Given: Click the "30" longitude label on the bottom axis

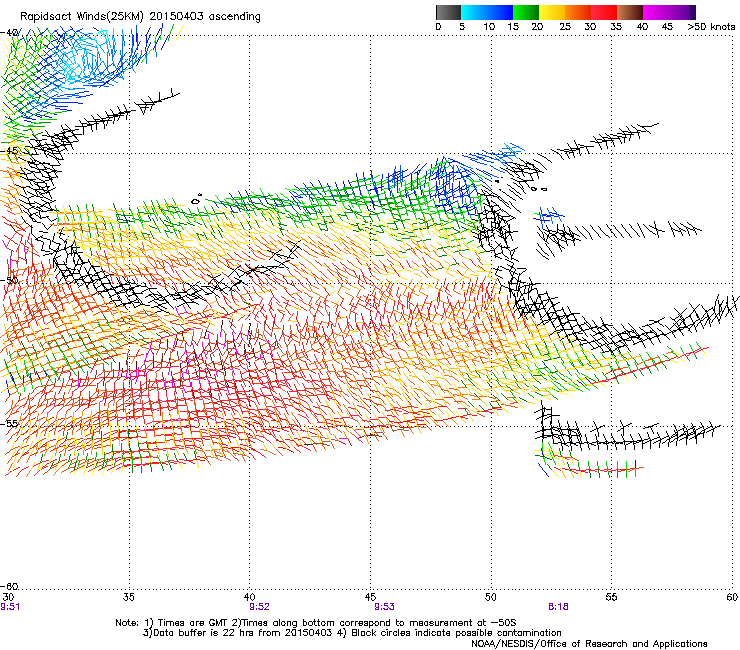Looking at the screenshot, I should (8, 597).
